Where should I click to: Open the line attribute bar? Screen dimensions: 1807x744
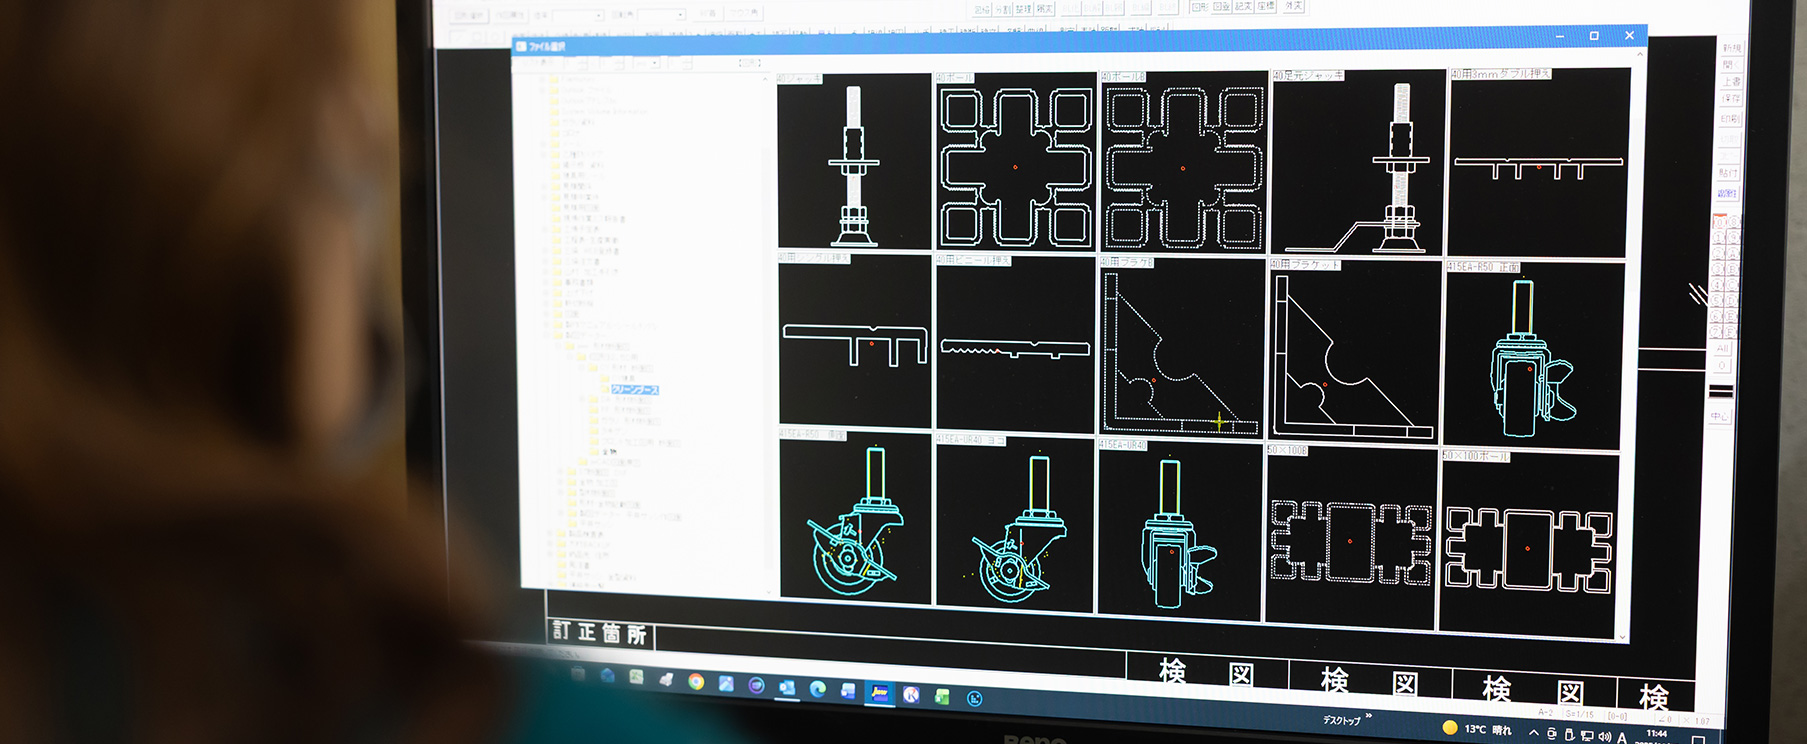click(x=1720, y=391)
